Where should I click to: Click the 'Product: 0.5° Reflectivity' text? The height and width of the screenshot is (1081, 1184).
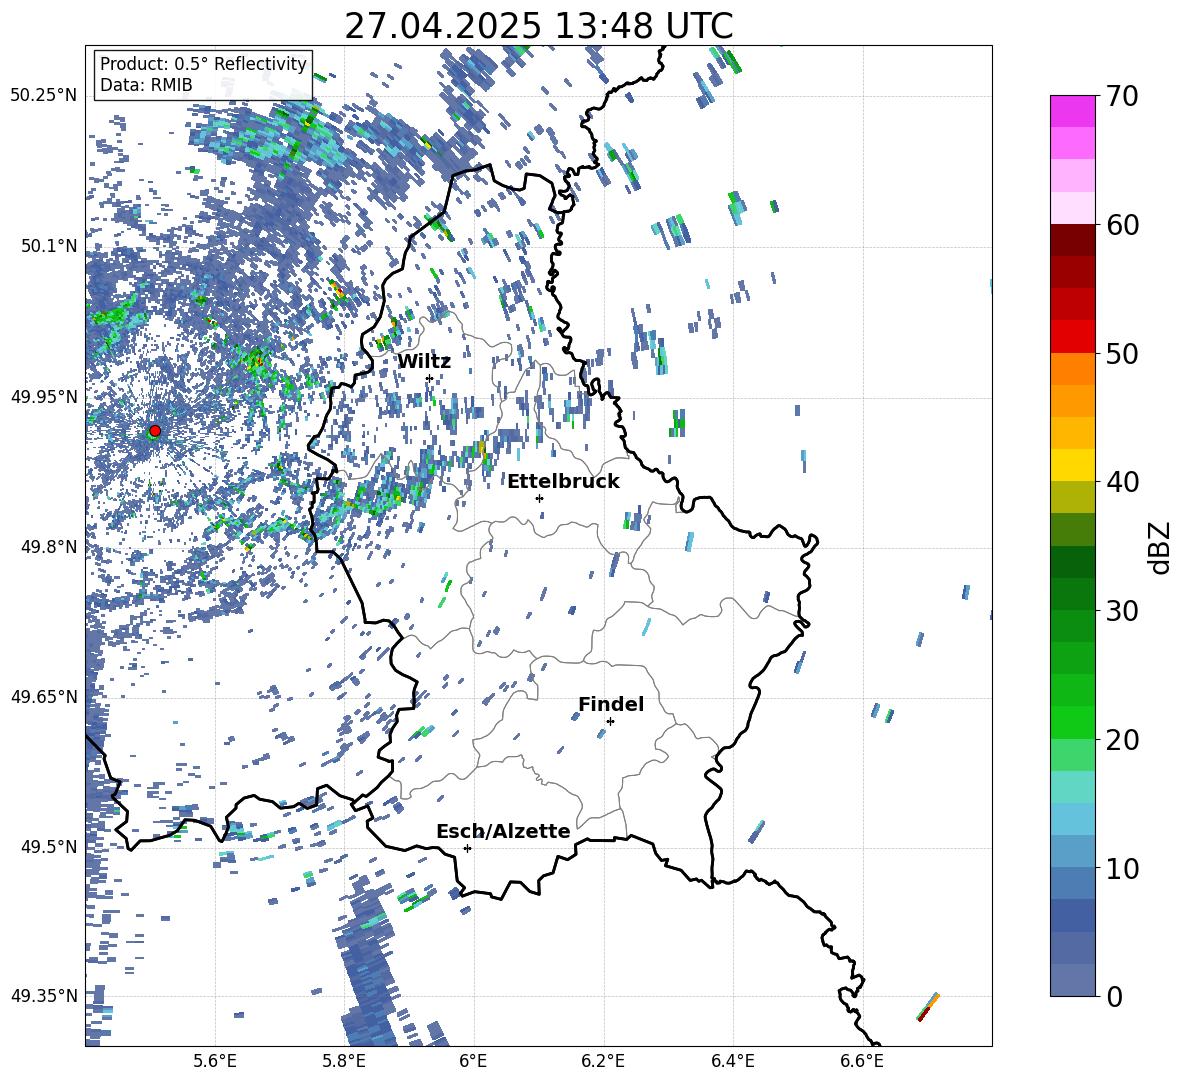coord(203,63)
